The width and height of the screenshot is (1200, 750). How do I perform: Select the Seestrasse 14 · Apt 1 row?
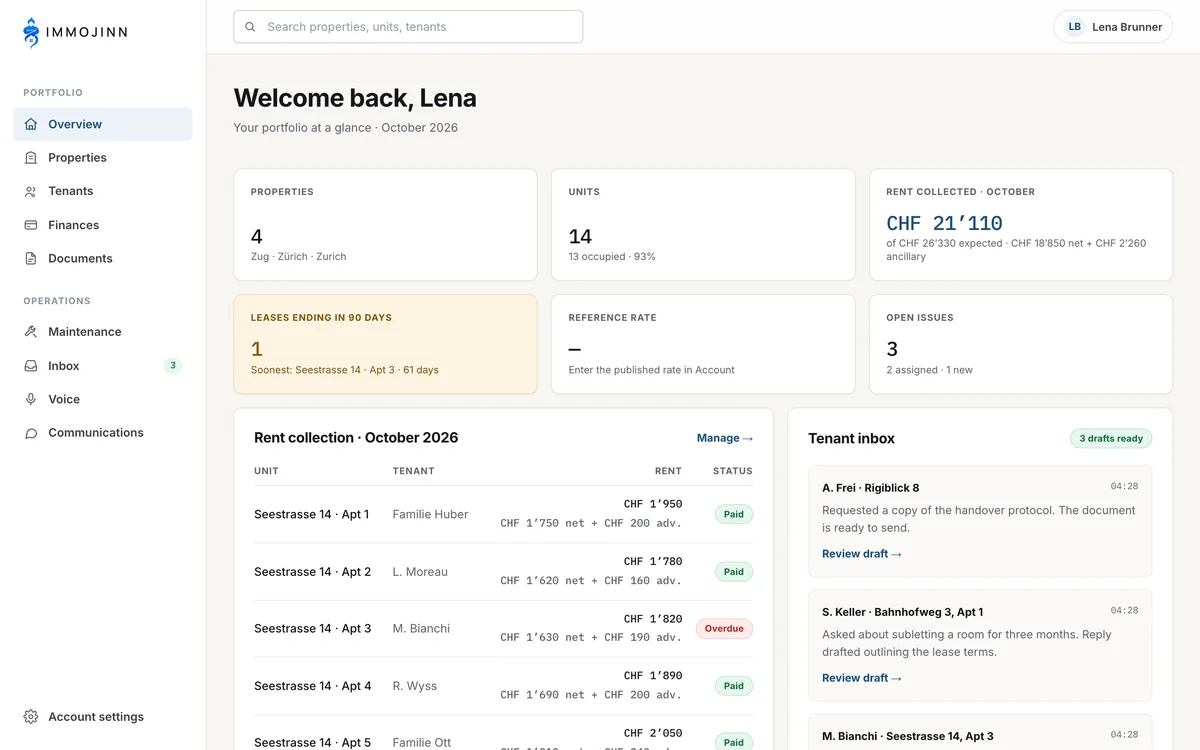(x=503, y=514)
